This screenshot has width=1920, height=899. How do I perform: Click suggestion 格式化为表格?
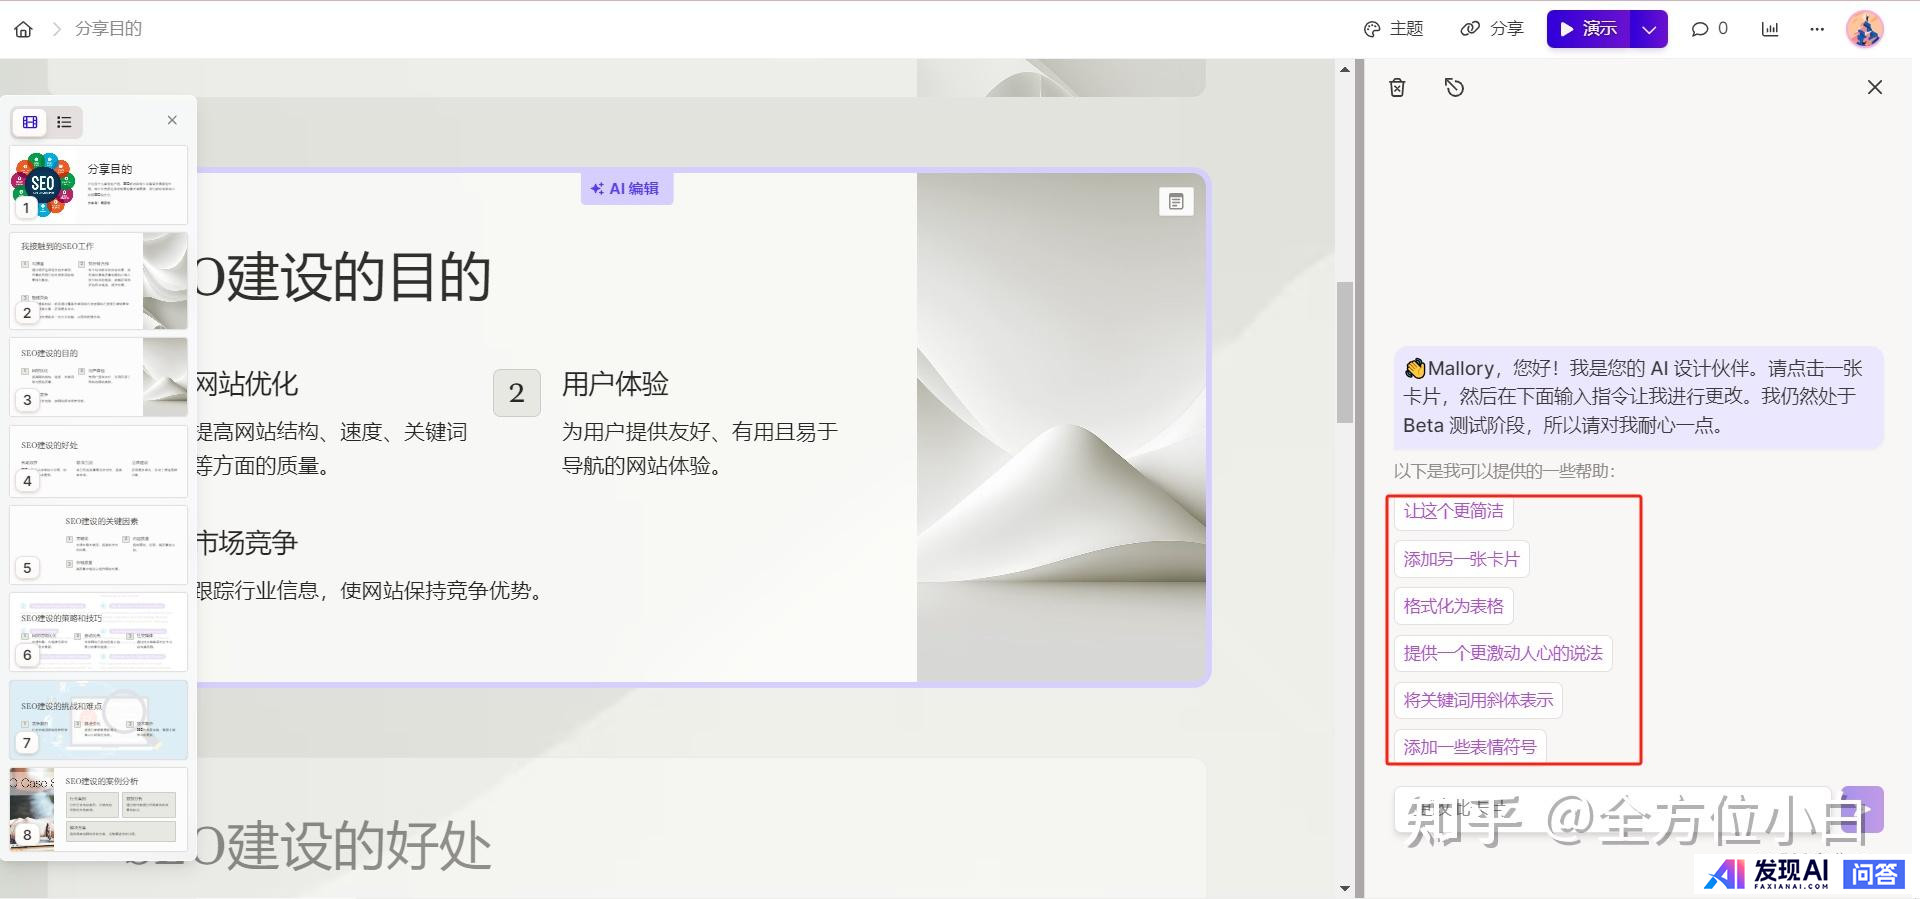pos(1453,606)
